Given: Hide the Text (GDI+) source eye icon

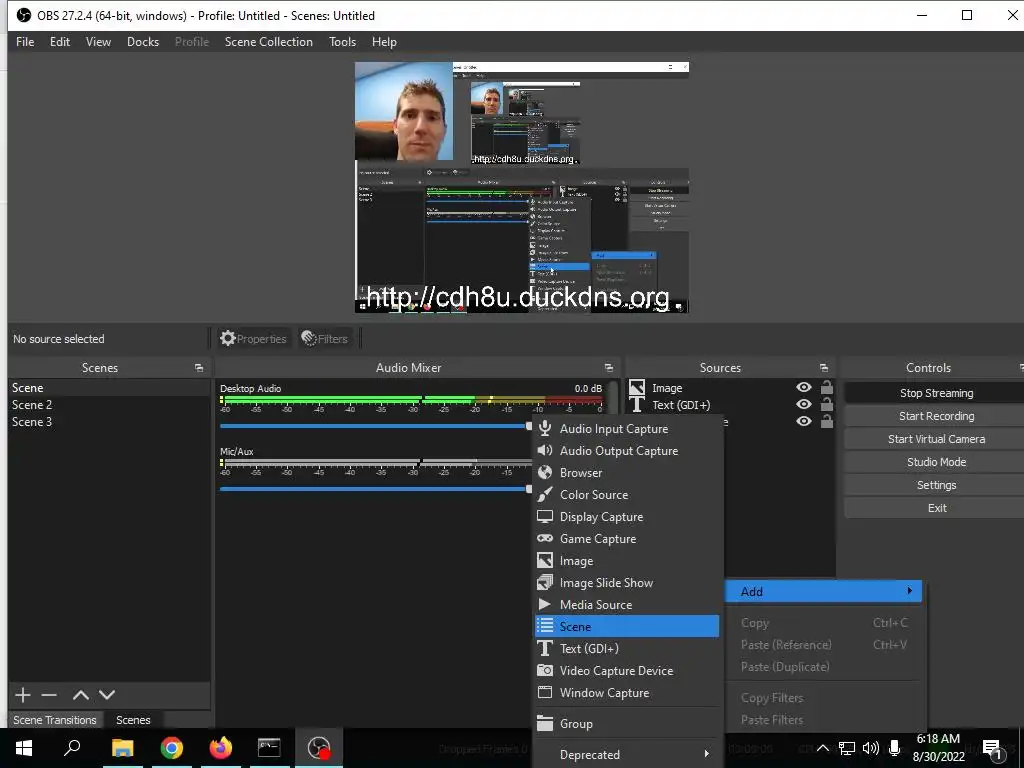Looking at the screenshot, I should (x=804, y=404).
